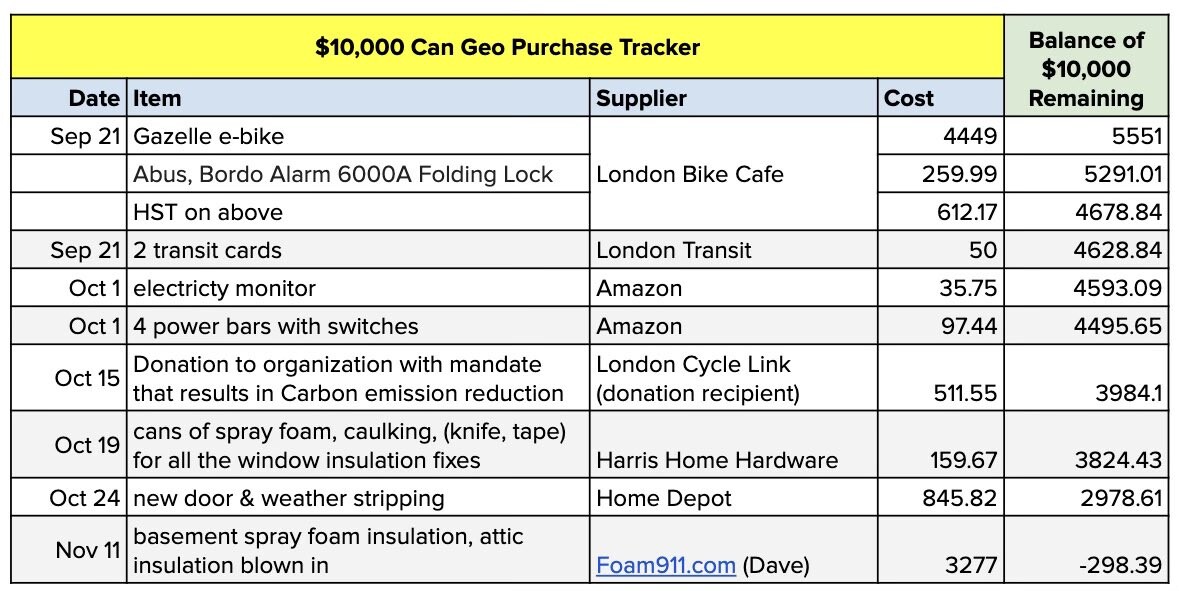Click the Harris Home Hardware cell
Image resolution: width=1179 pixels, height=591 pixels.
717,460
